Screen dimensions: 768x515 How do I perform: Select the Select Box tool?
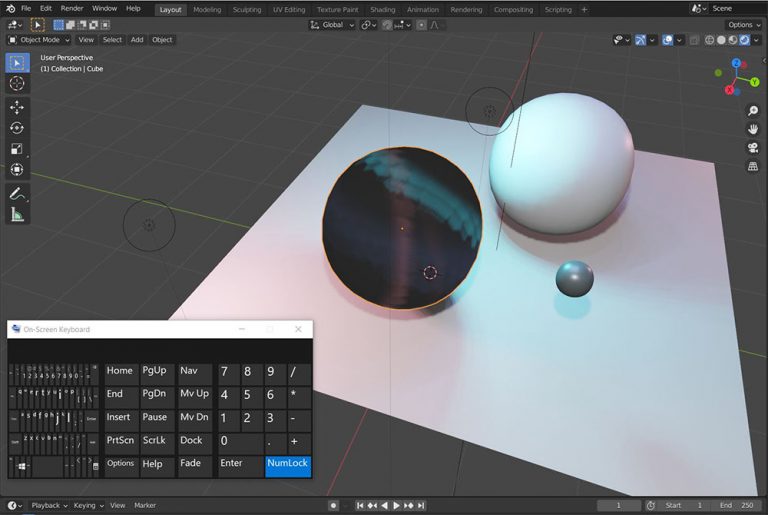(x=17, y=63)
